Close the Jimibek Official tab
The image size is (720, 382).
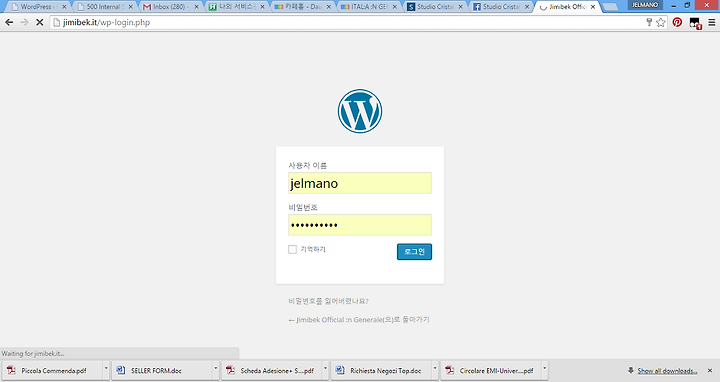593,7
